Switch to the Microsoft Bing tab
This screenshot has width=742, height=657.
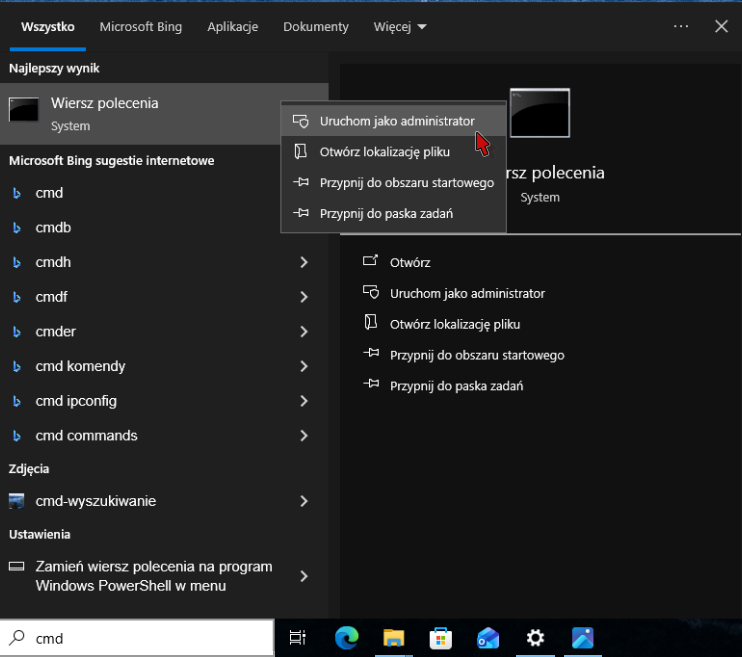click(141, 27)
